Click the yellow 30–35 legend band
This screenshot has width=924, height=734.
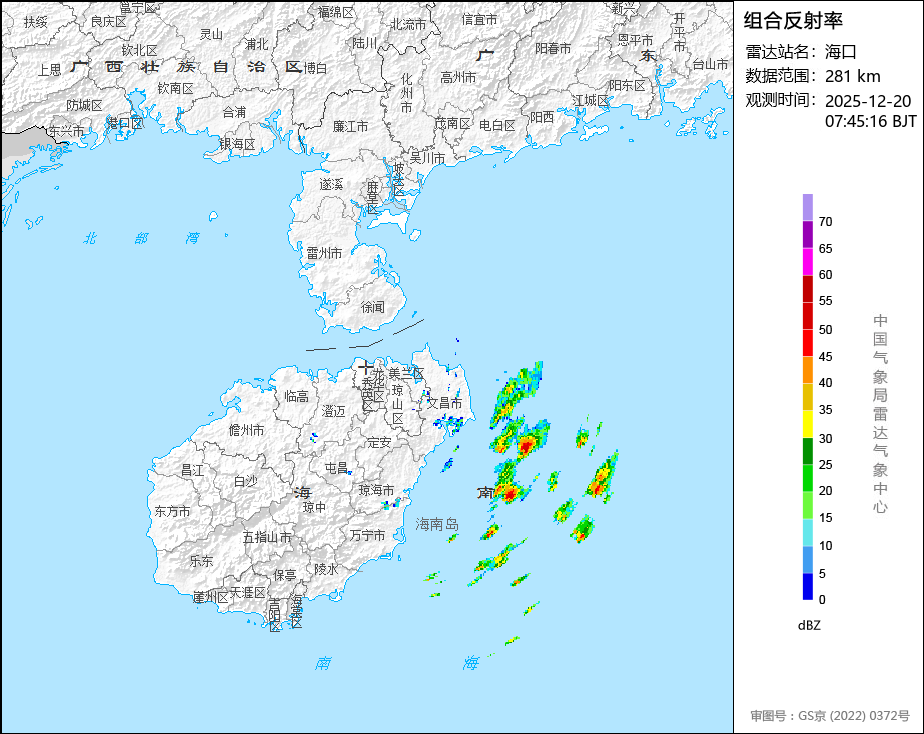(808, 424)
